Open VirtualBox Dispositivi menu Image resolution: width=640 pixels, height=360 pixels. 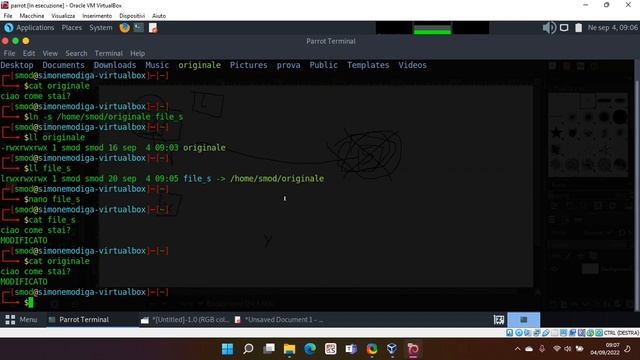(x=132, y=16)
